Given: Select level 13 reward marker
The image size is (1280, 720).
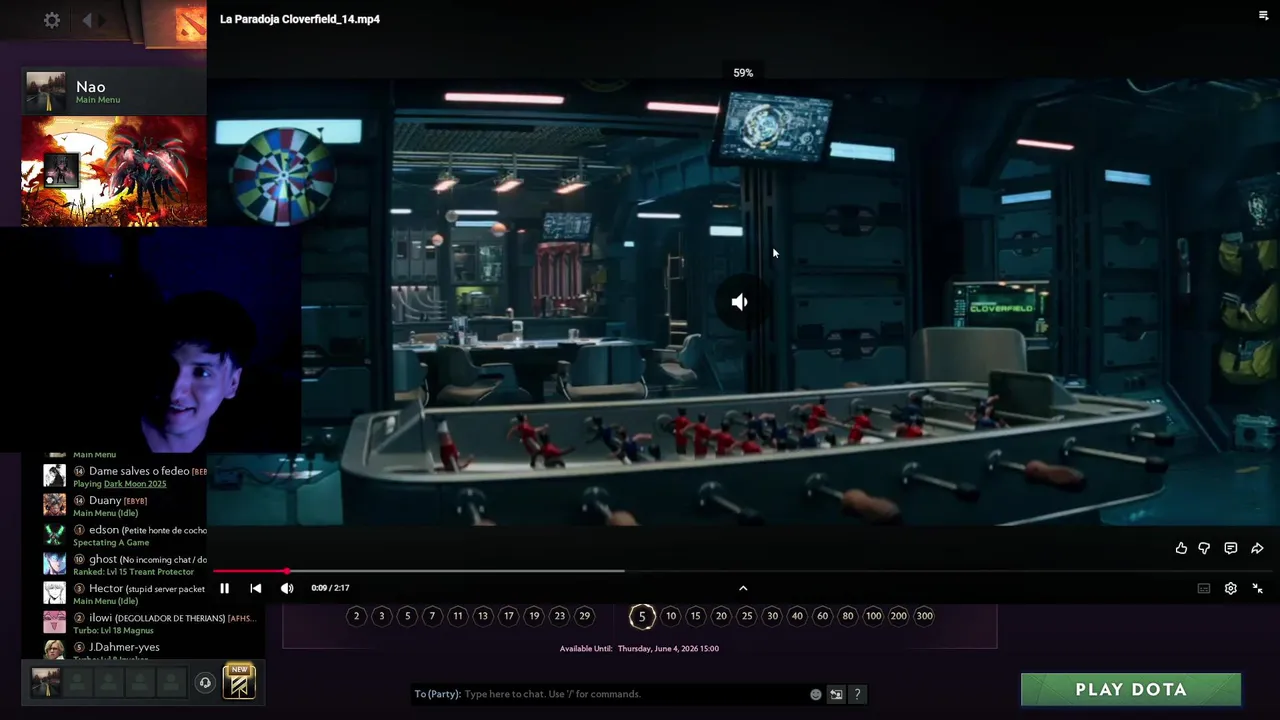Looking at the screenshot, I should coord(483,616).
